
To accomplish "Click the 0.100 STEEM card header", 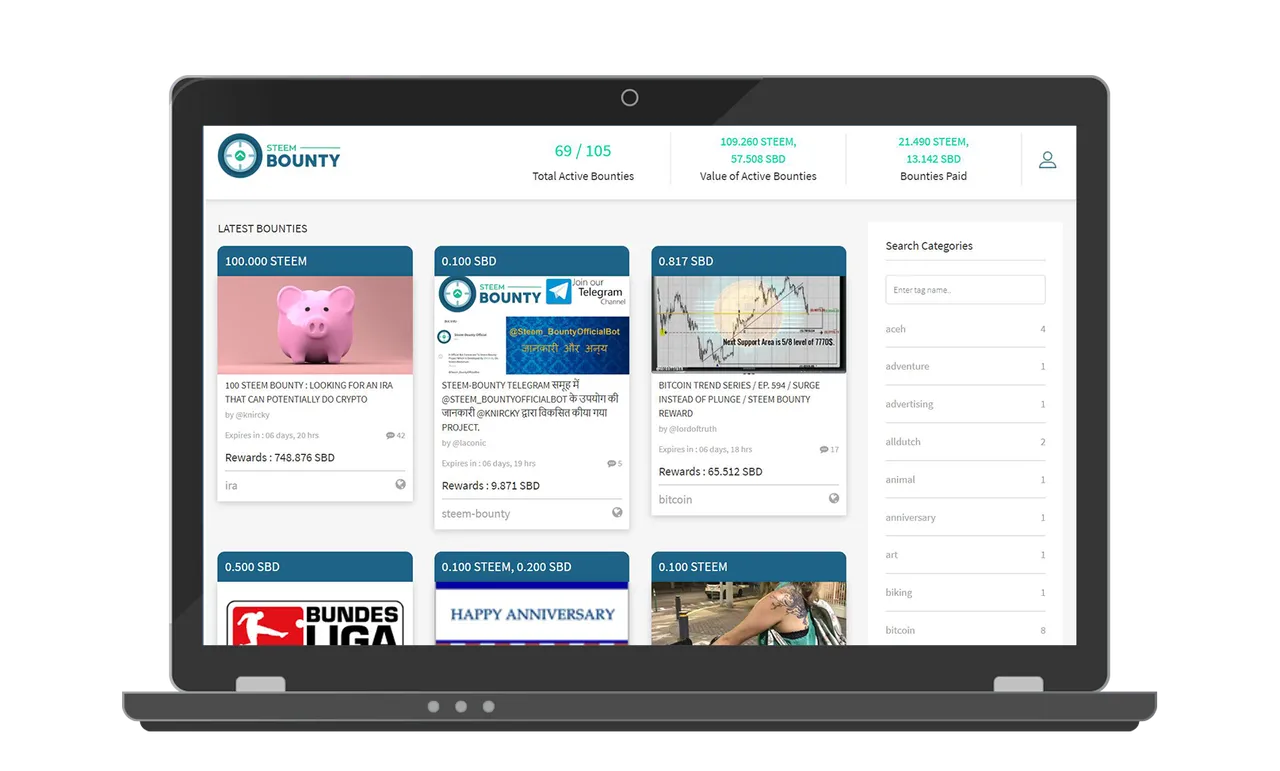I will (749, 567).
